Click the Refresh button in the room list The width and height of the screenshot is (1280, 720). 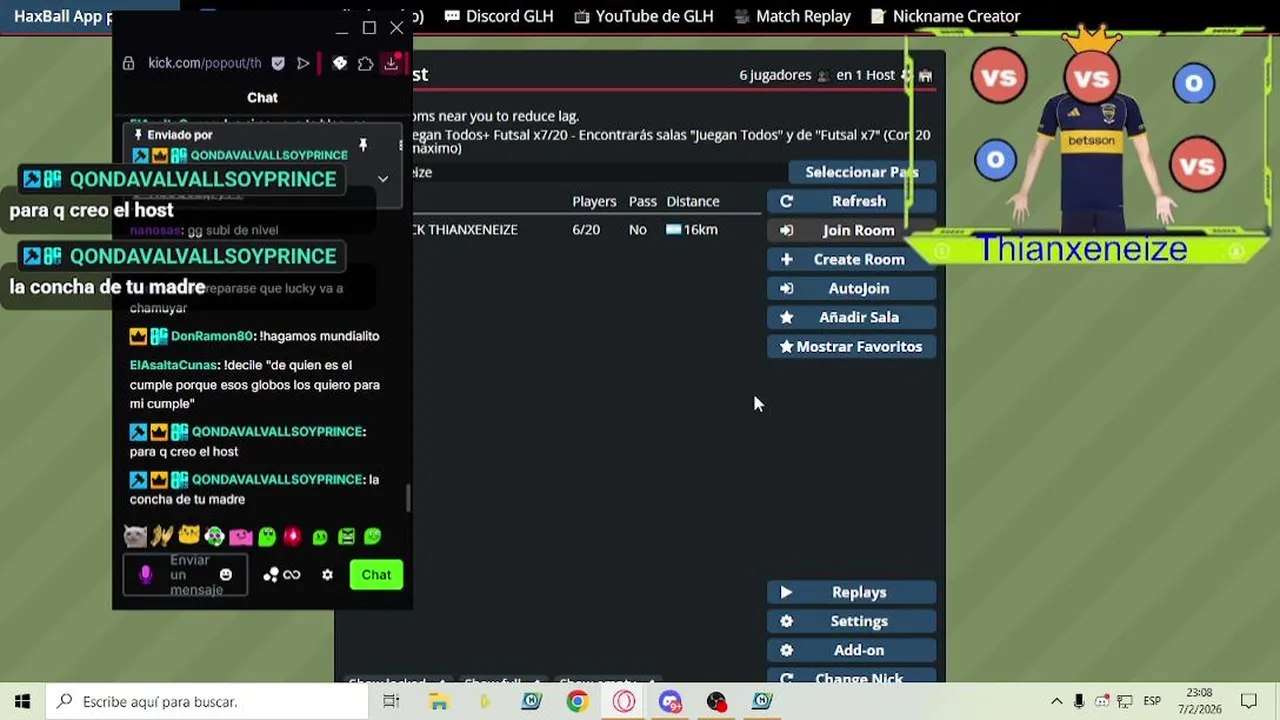(x=851, y=201)
